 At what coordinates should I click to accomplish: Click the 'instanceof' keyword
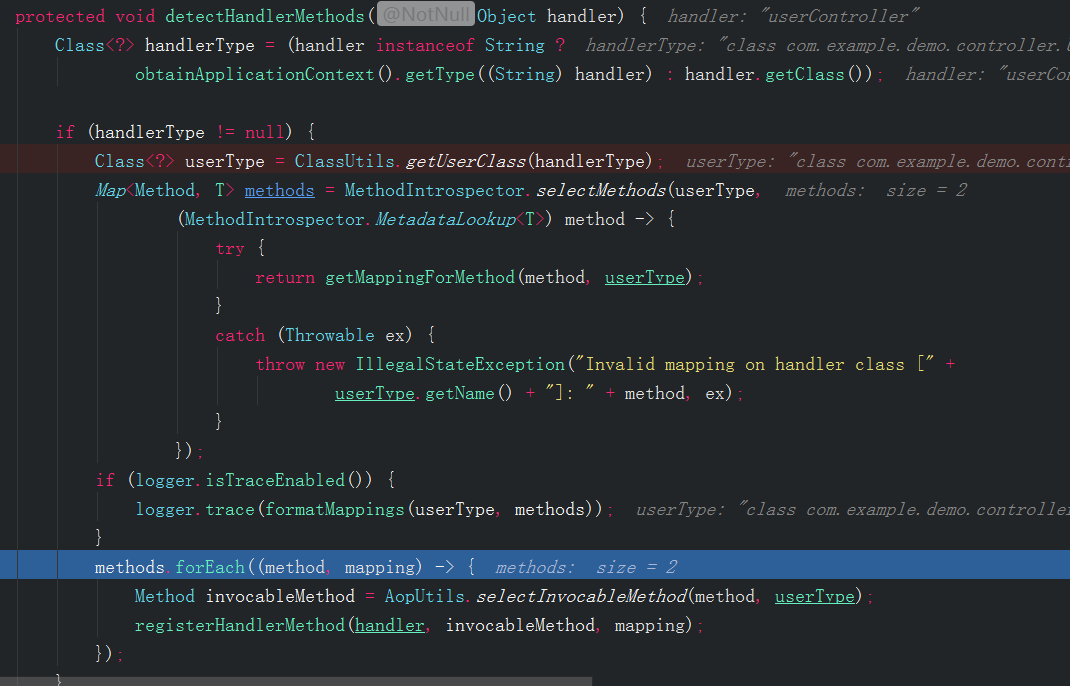(424, 46)
